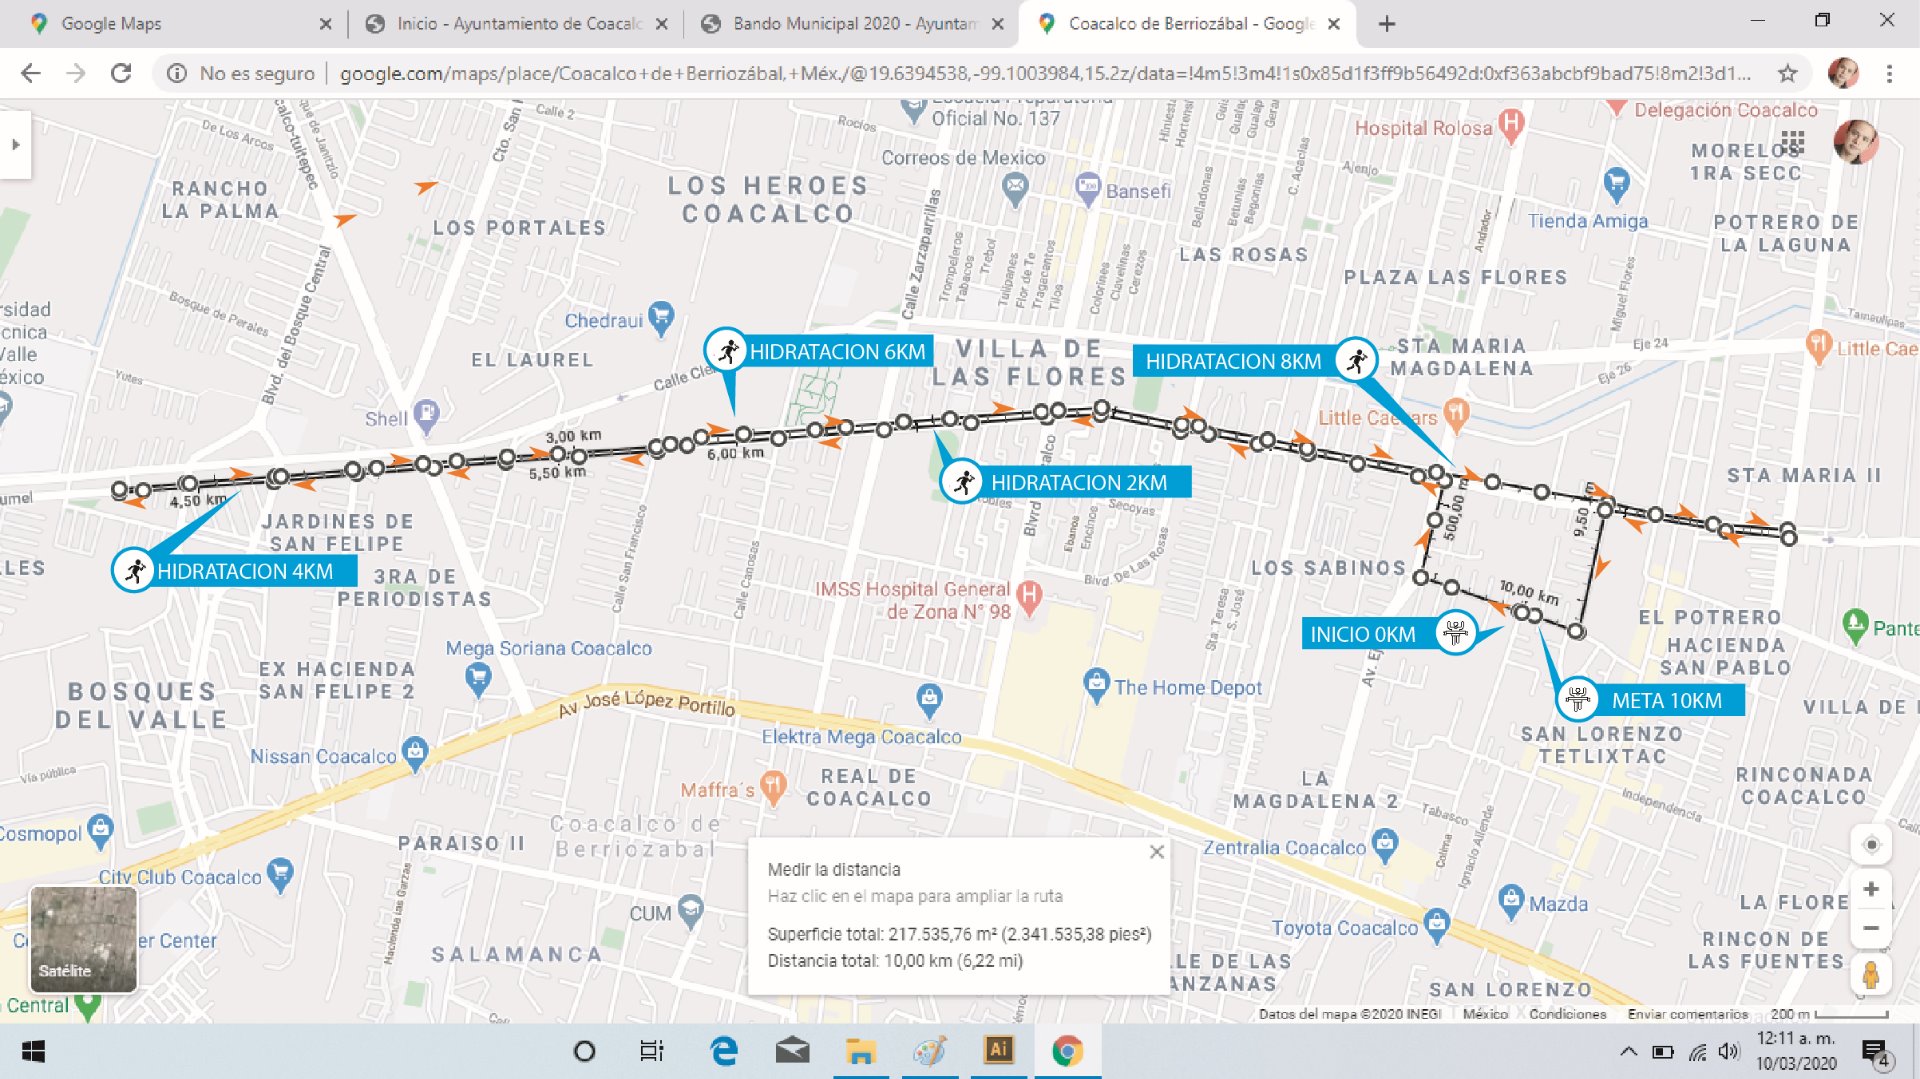
Task: Open the Google apps grid
Action: (1792, 143)
